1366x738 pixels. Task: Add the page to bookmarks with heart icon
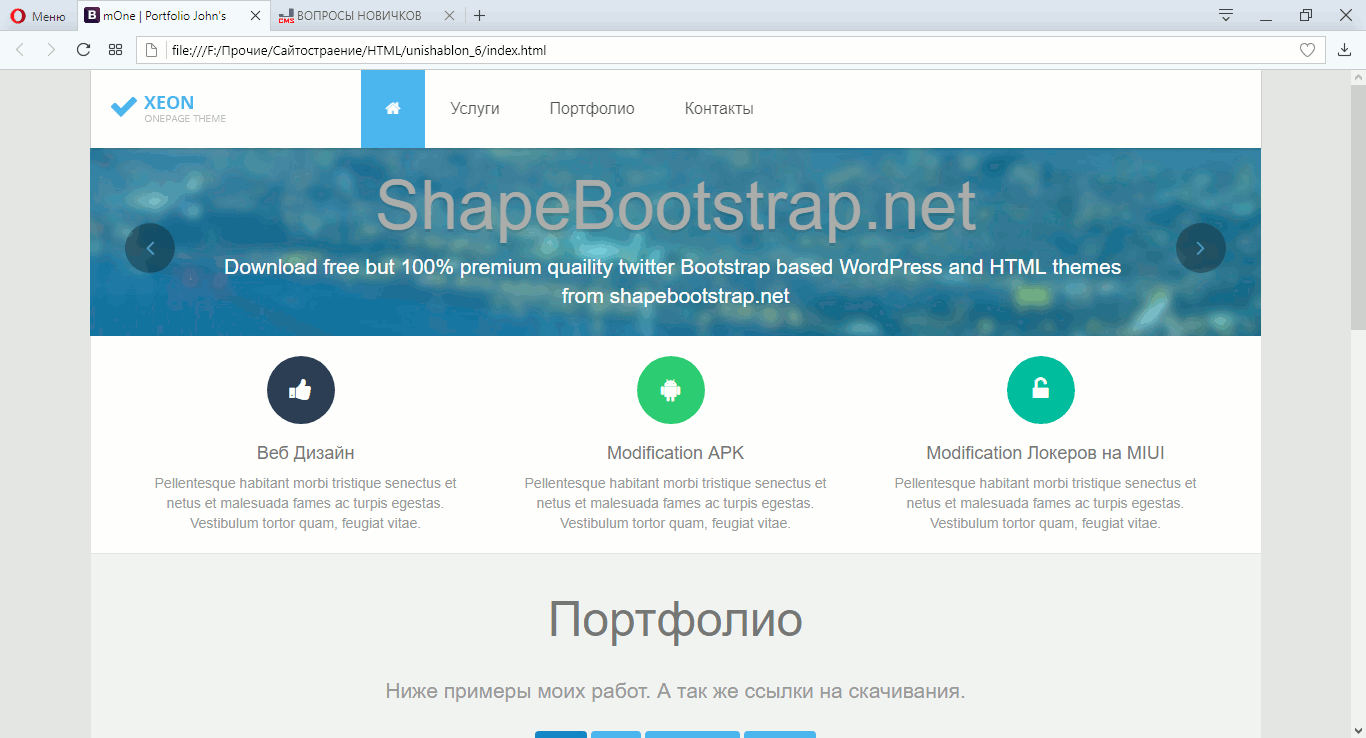[1307, 50]
